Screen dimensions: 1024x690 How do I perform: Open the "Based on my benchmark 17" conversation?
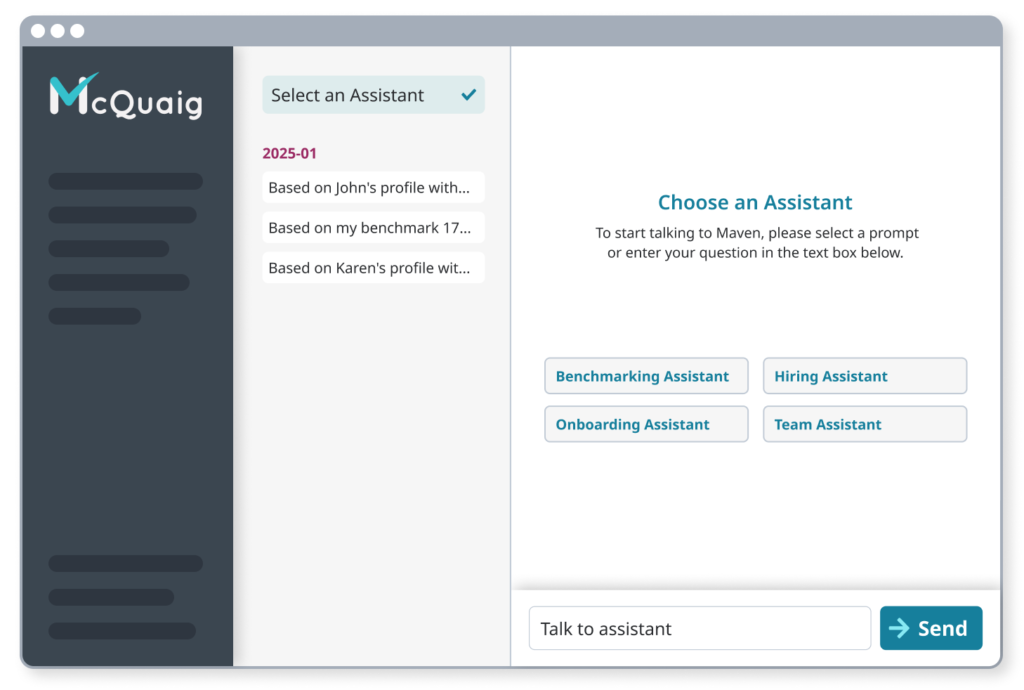pyautogui.click(x=373, y=228)
